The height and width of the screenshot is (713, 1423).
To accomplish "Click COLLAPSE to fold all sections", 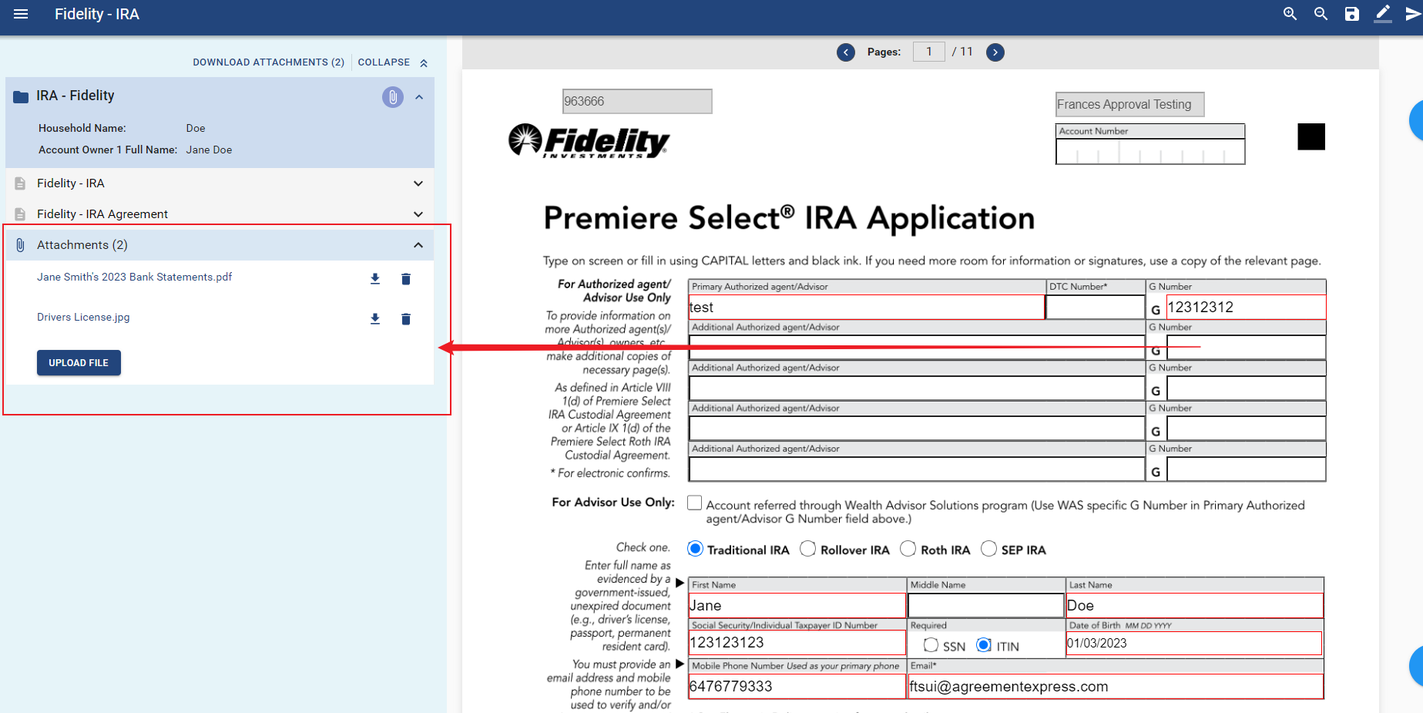I will (x=384, y=62).
